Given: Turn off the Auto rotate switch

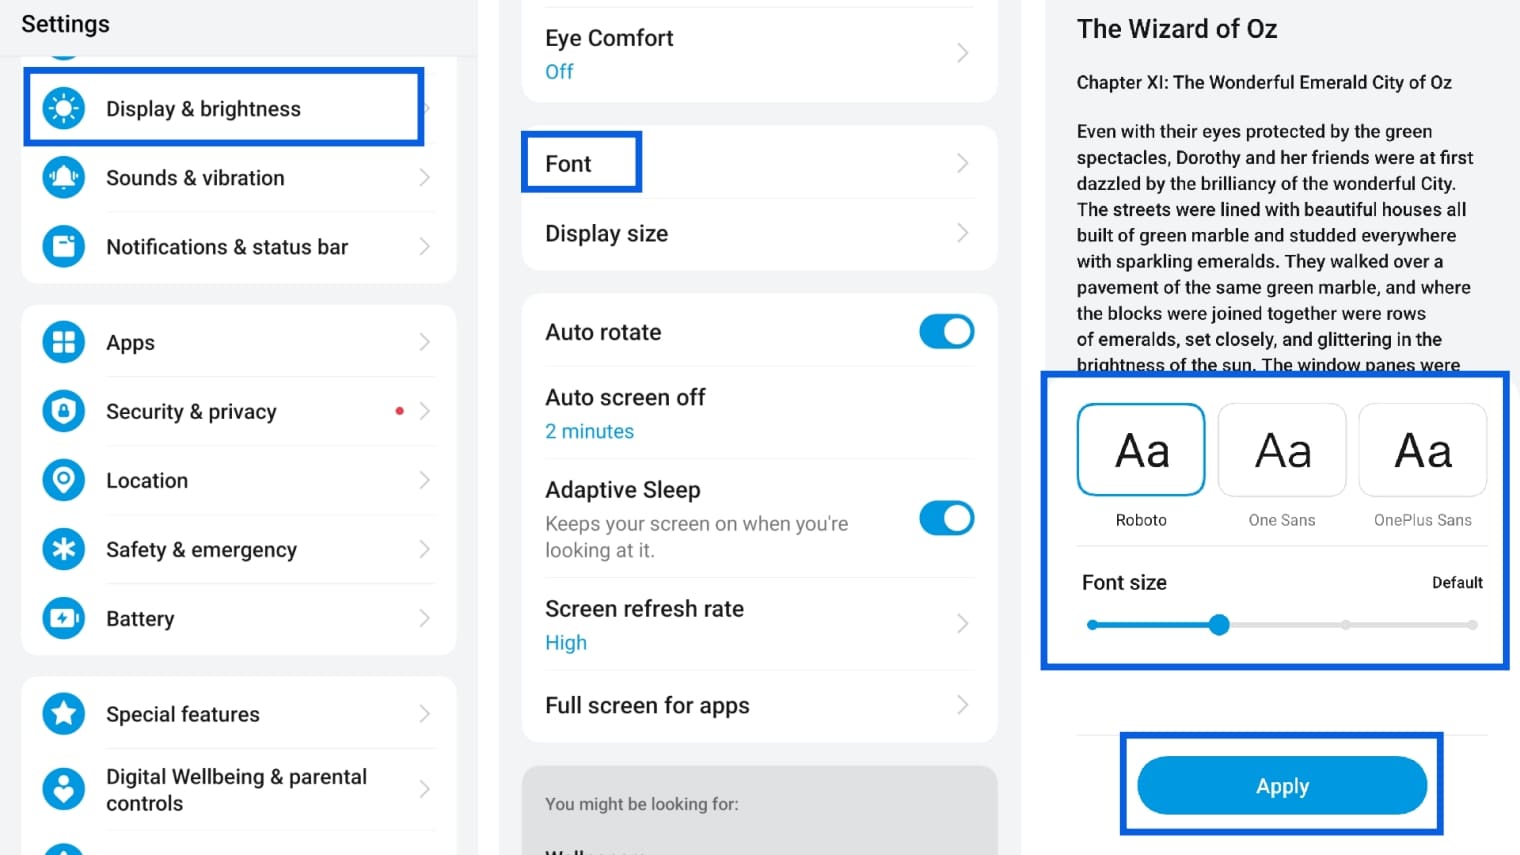Looking at the screenshot, I should pyautogui.click(x=946, y=332).
